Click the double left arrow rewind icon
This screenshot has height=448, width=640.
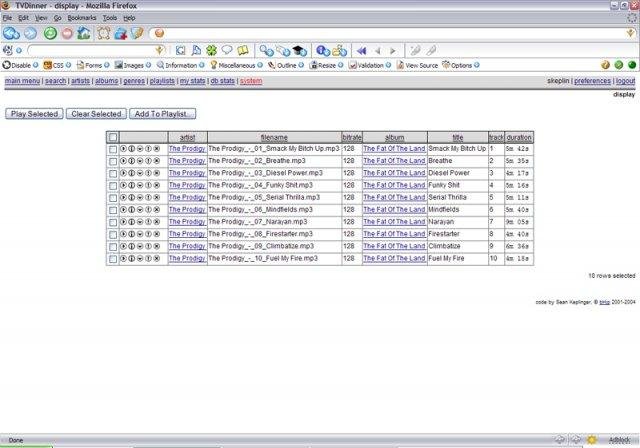coord(362,51)
